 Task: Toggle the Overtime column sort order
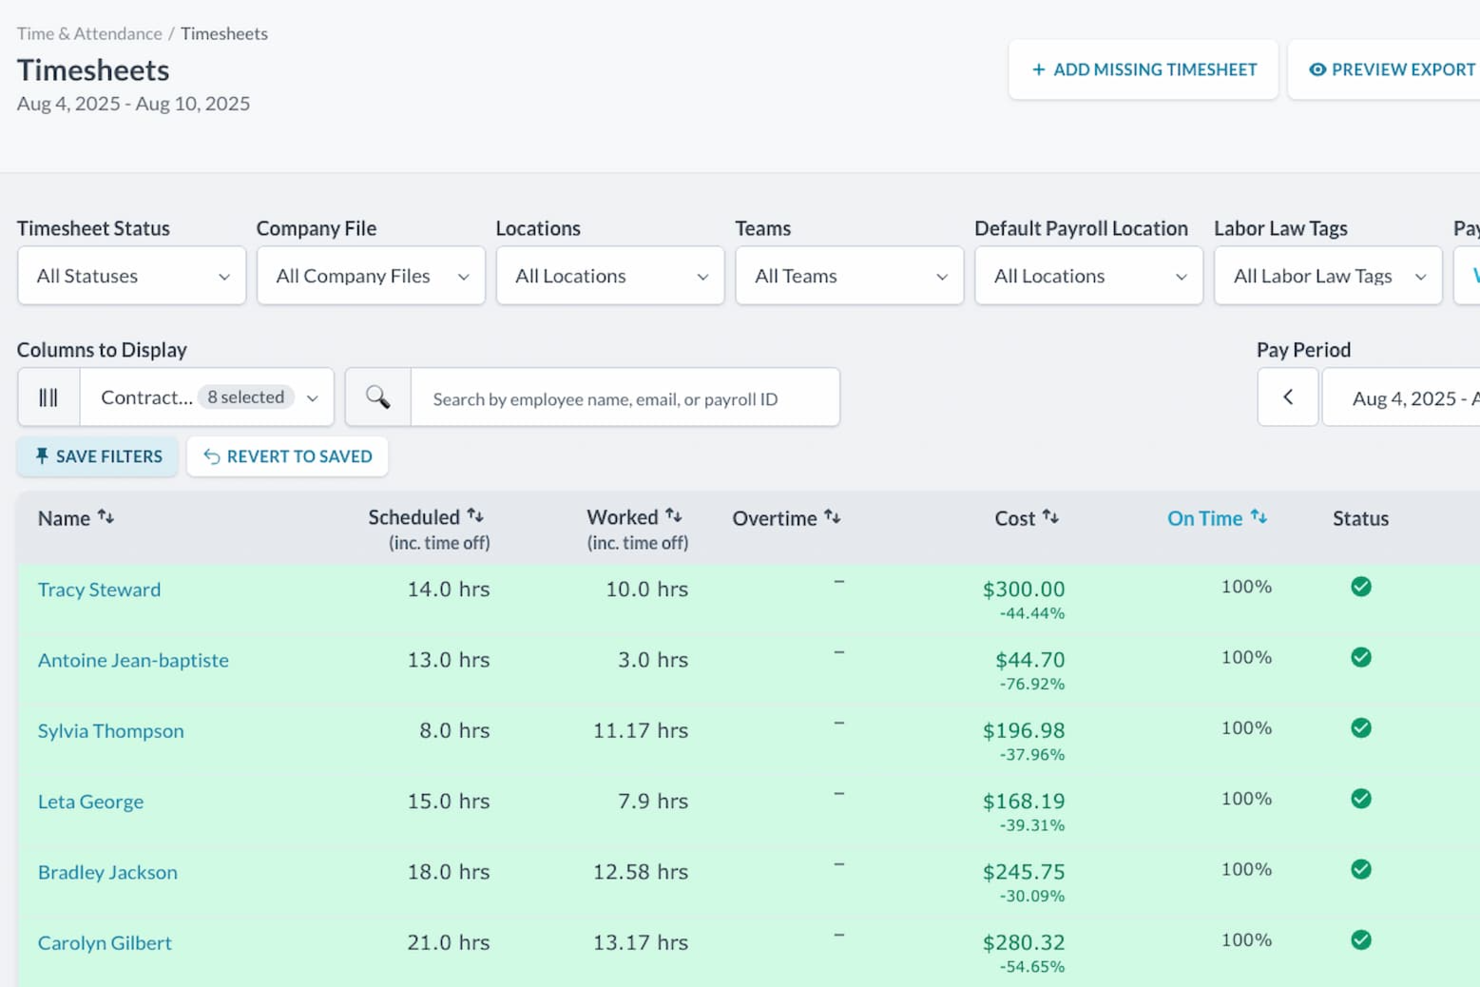click(832, 517)
